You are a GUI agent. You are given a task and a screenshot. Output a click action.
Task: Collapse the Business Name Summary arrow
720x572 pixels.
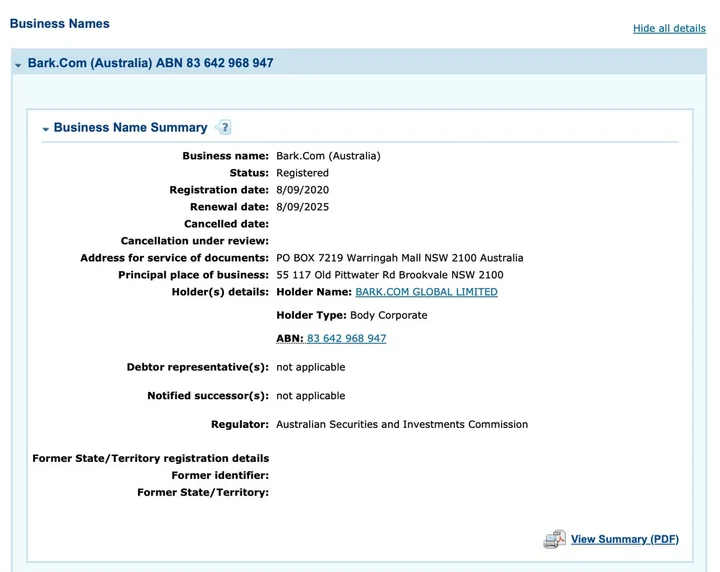(x=45, y=129)
